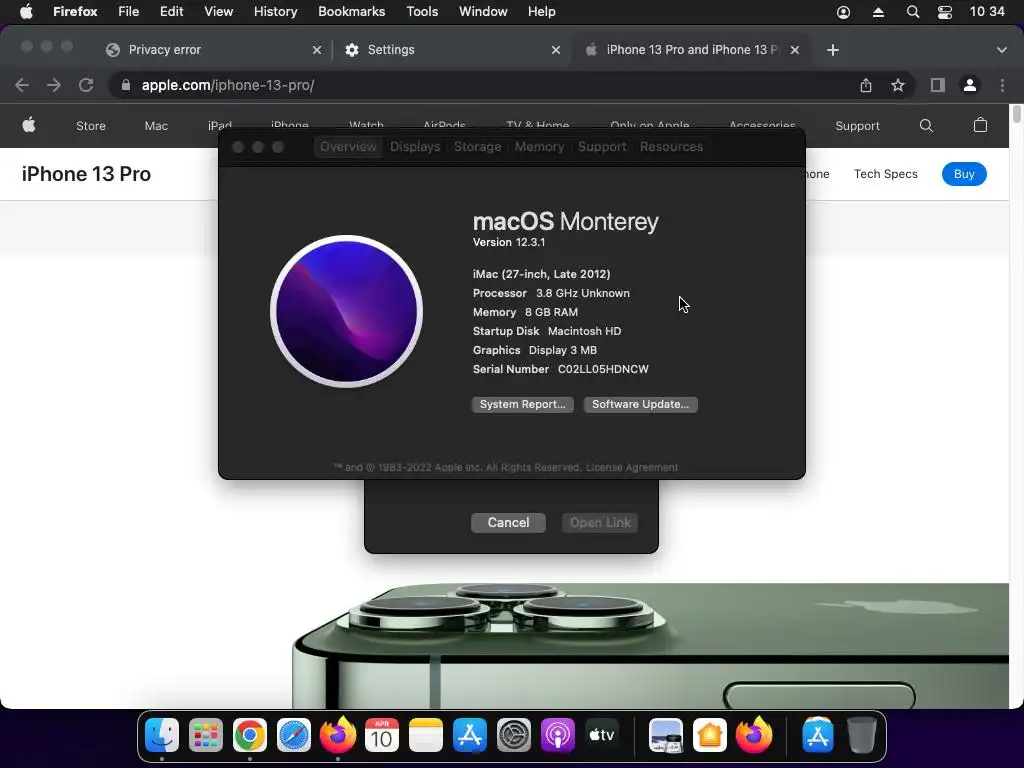Open the Apple menu in the menu bar
The height and width of the screenshot is (768, 1024).
point(26,12)
